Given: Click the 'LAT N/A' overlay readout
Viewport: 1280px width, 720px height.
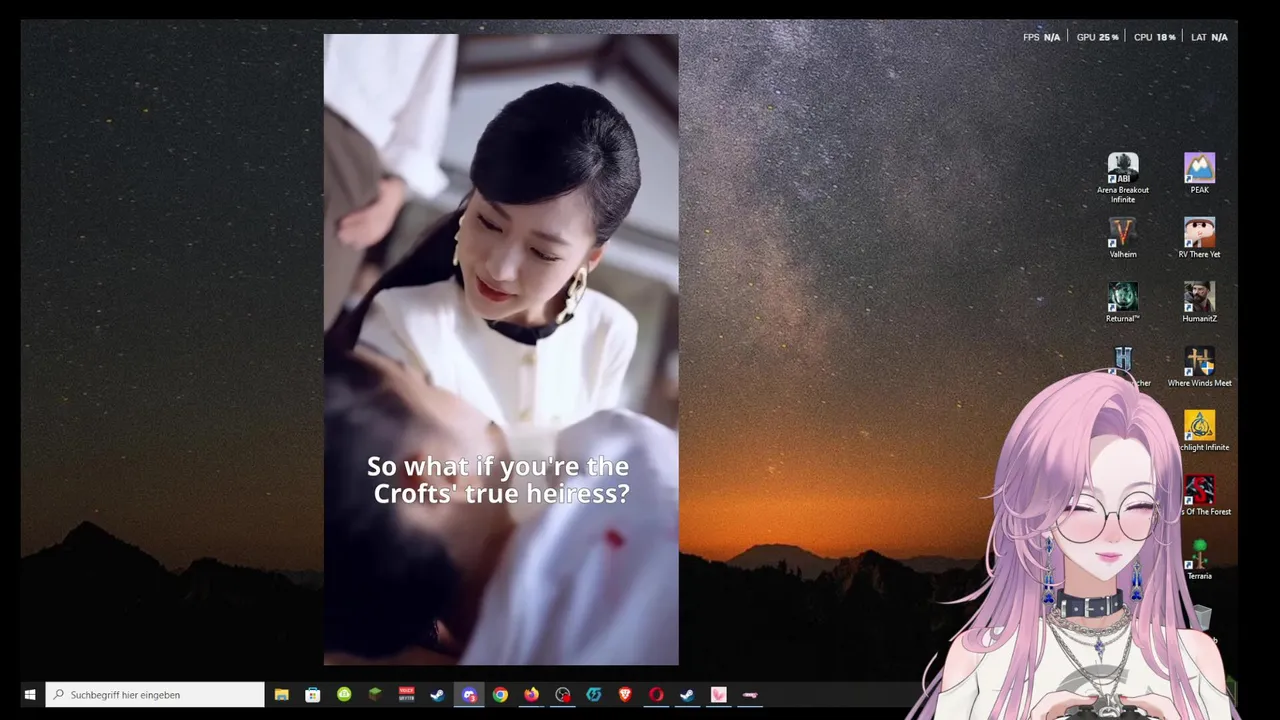Looking at the screenshot, I should point(1209,37).
